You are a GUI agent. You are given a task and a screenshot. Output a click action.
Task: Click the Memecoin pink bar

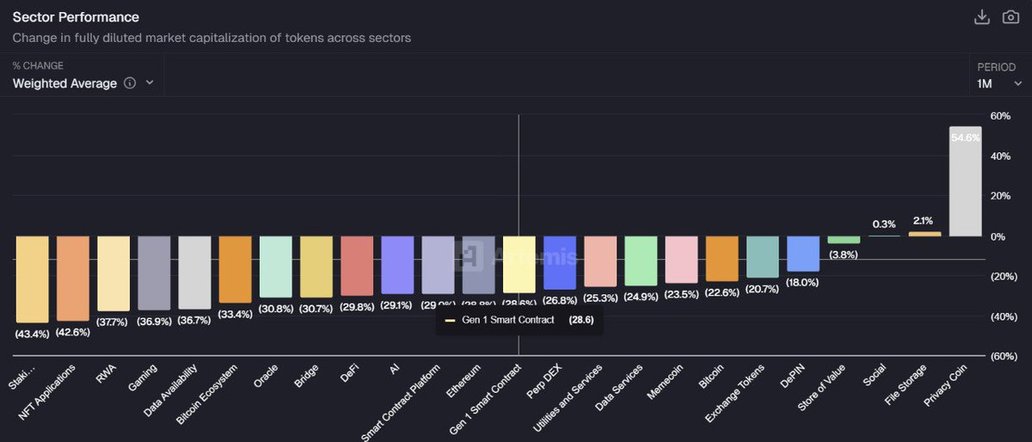pyautogui.click(x=681, y=259)
